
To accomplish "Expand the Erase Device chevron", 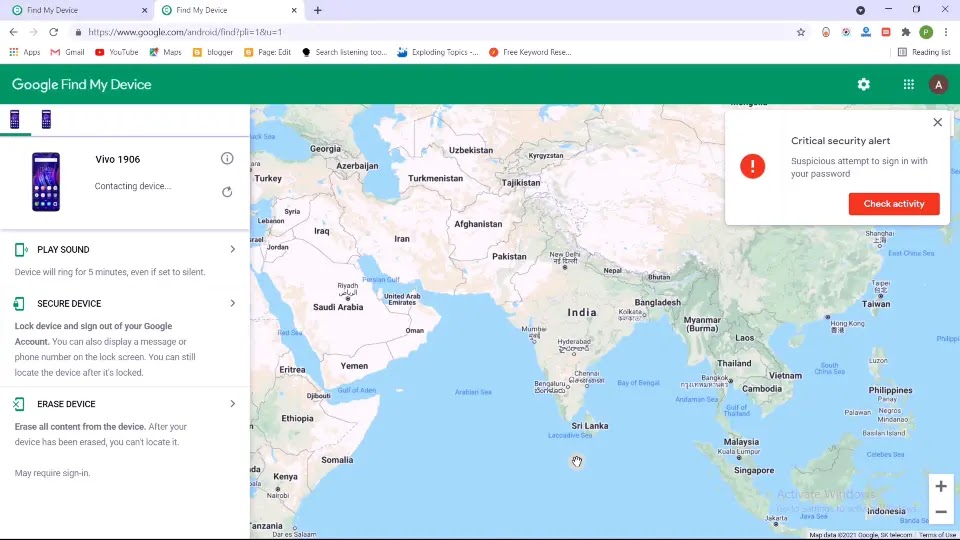I will tap(233, 403).
